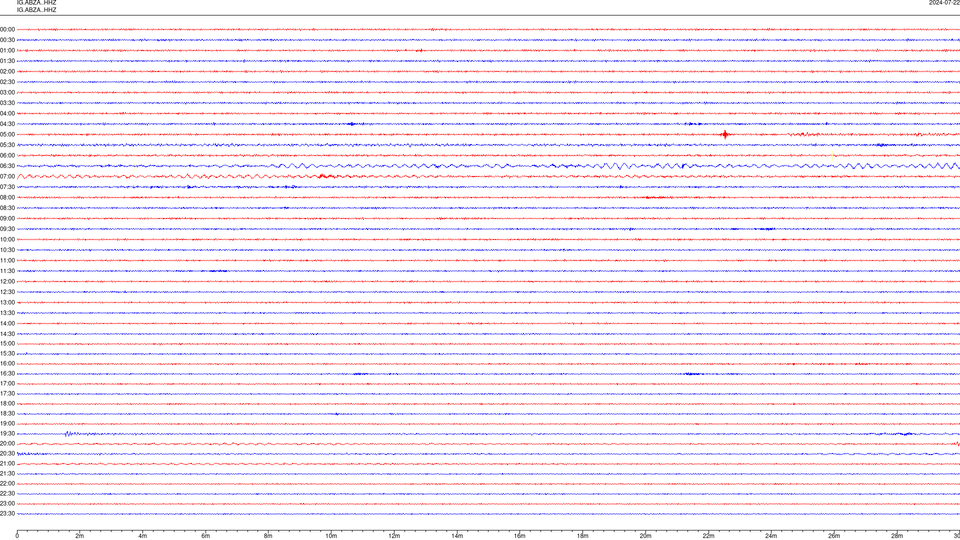Click the 06:00 time label
Image resolution: width=960 pixels, height=540 pixels.
coord(7,156)
